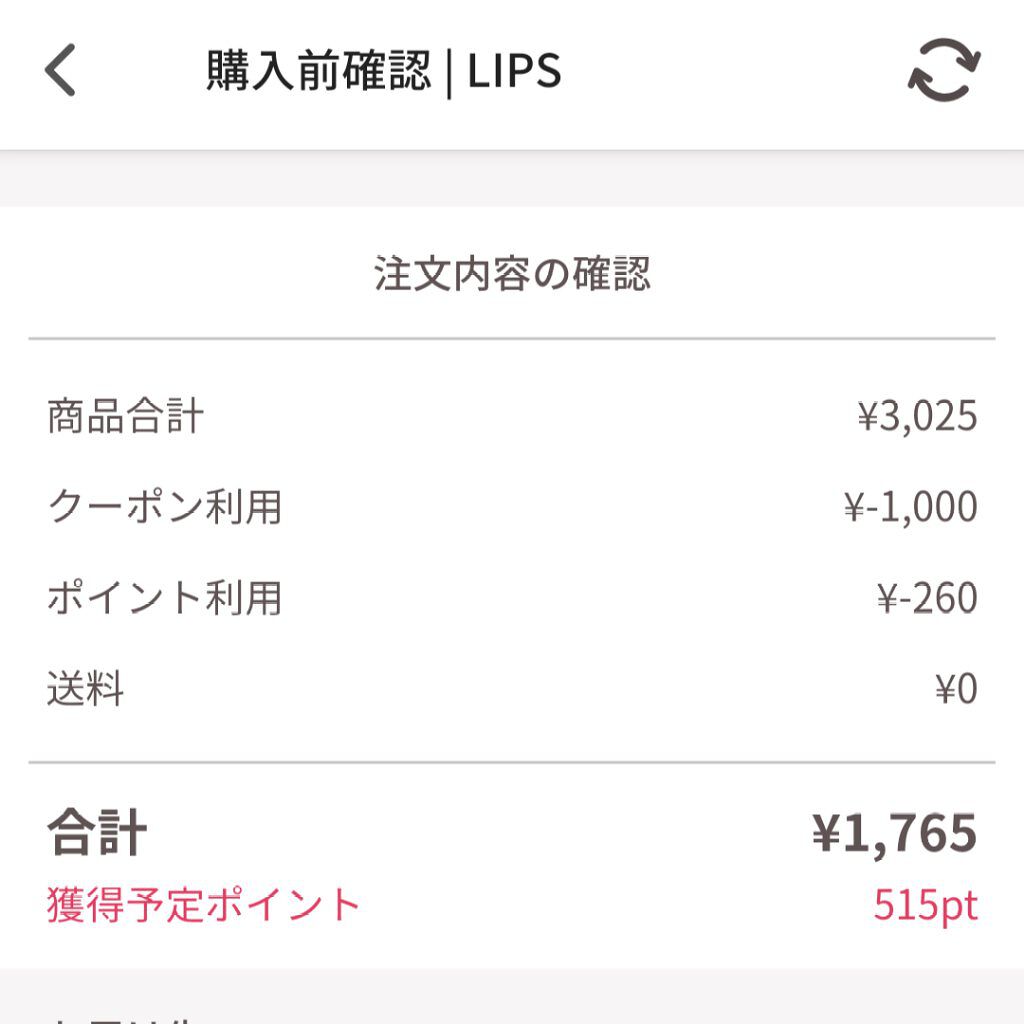Tap the refresh icon at top right
The image size is (1024, 1024).
945,70
